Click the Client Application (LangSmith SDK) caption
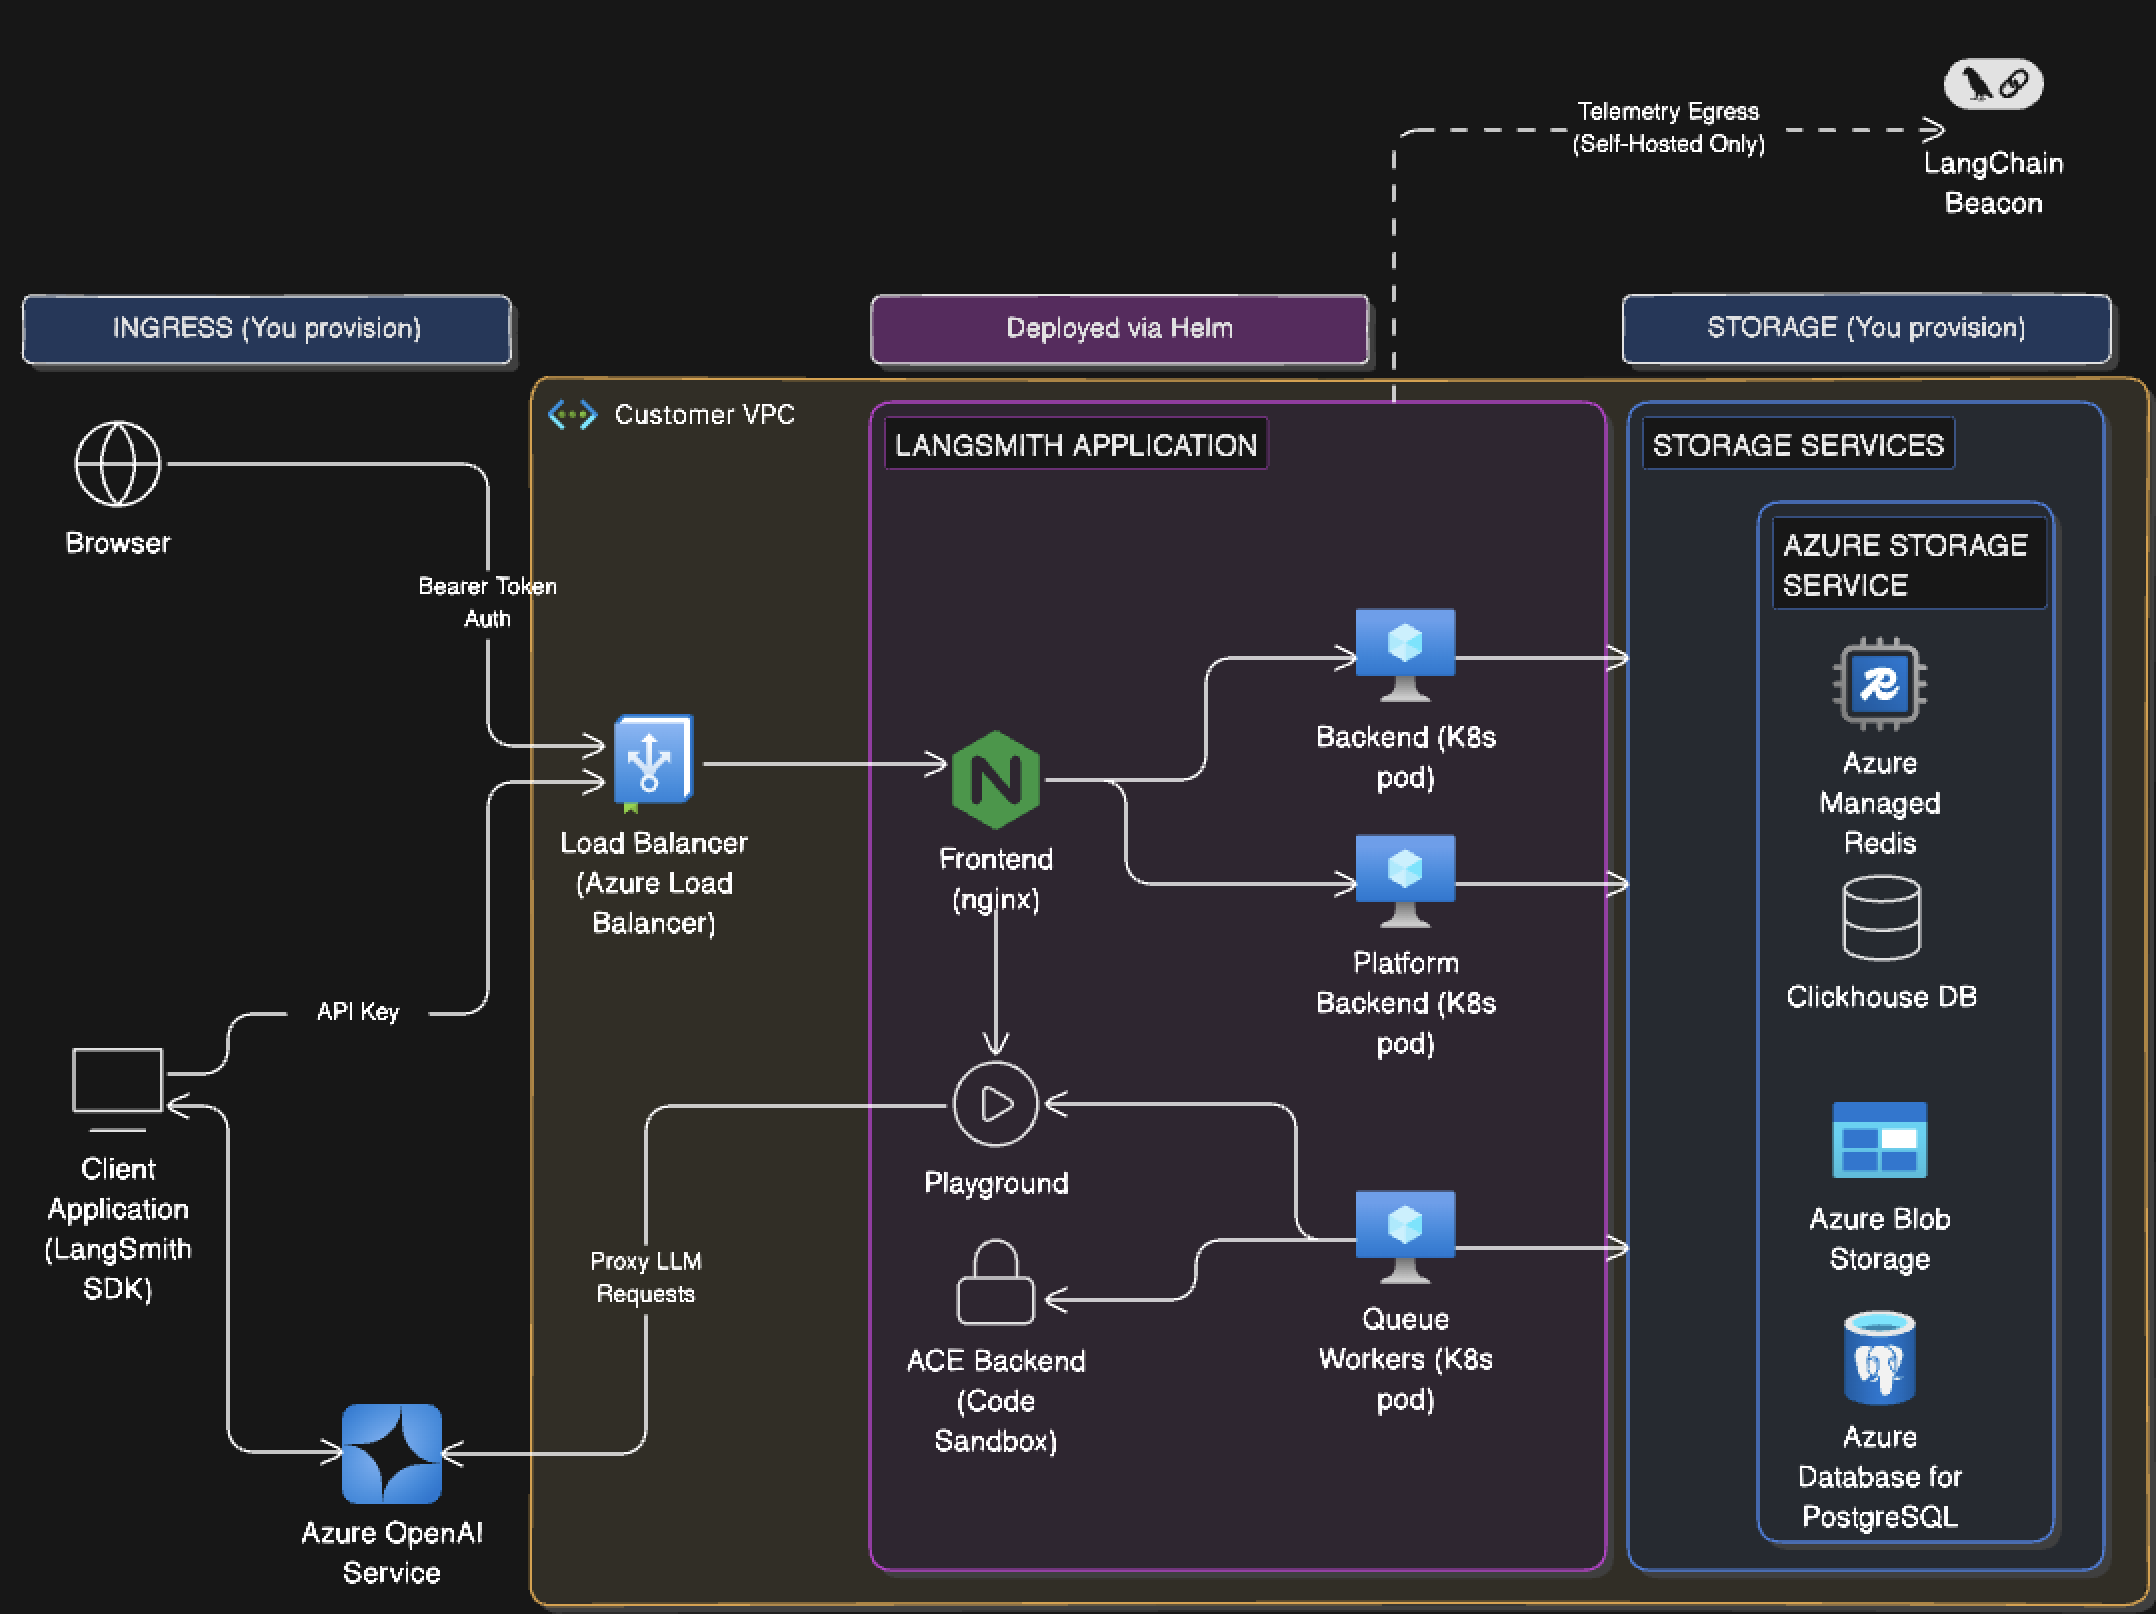The width and height of the screenshot is (2156, 1614). coord(118,1229)
